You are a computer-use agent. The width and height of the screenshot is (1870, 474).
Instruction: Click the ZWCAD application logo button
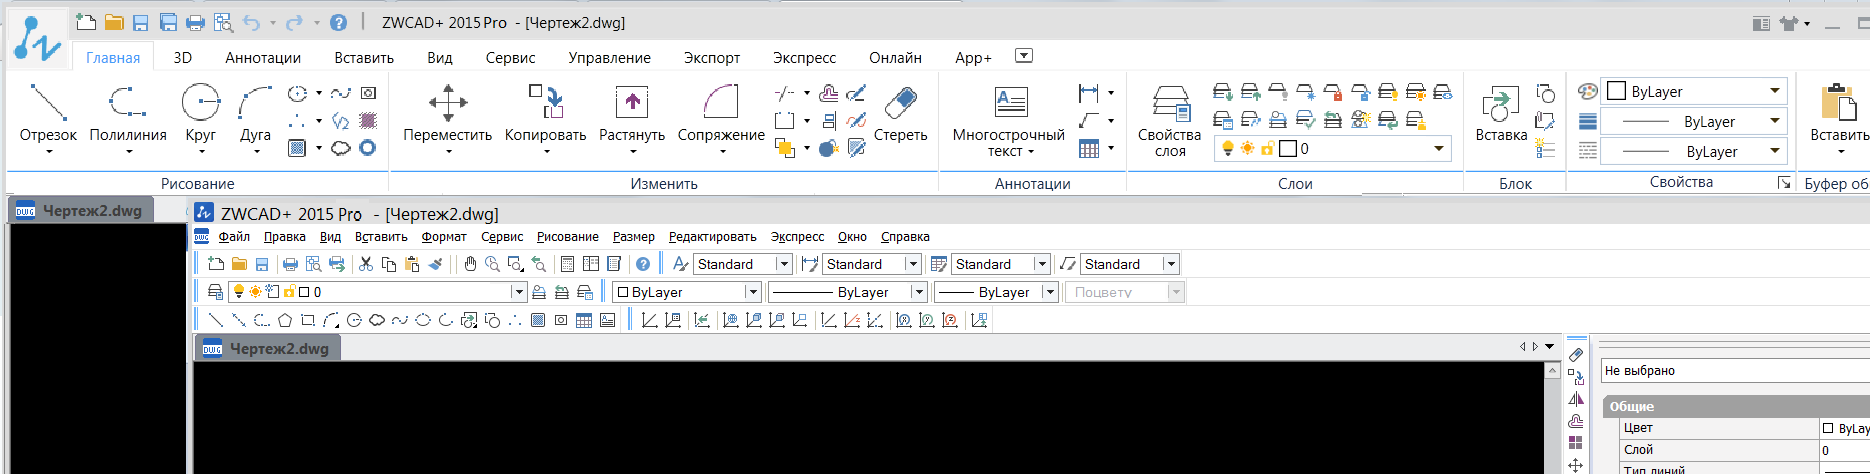36,40
